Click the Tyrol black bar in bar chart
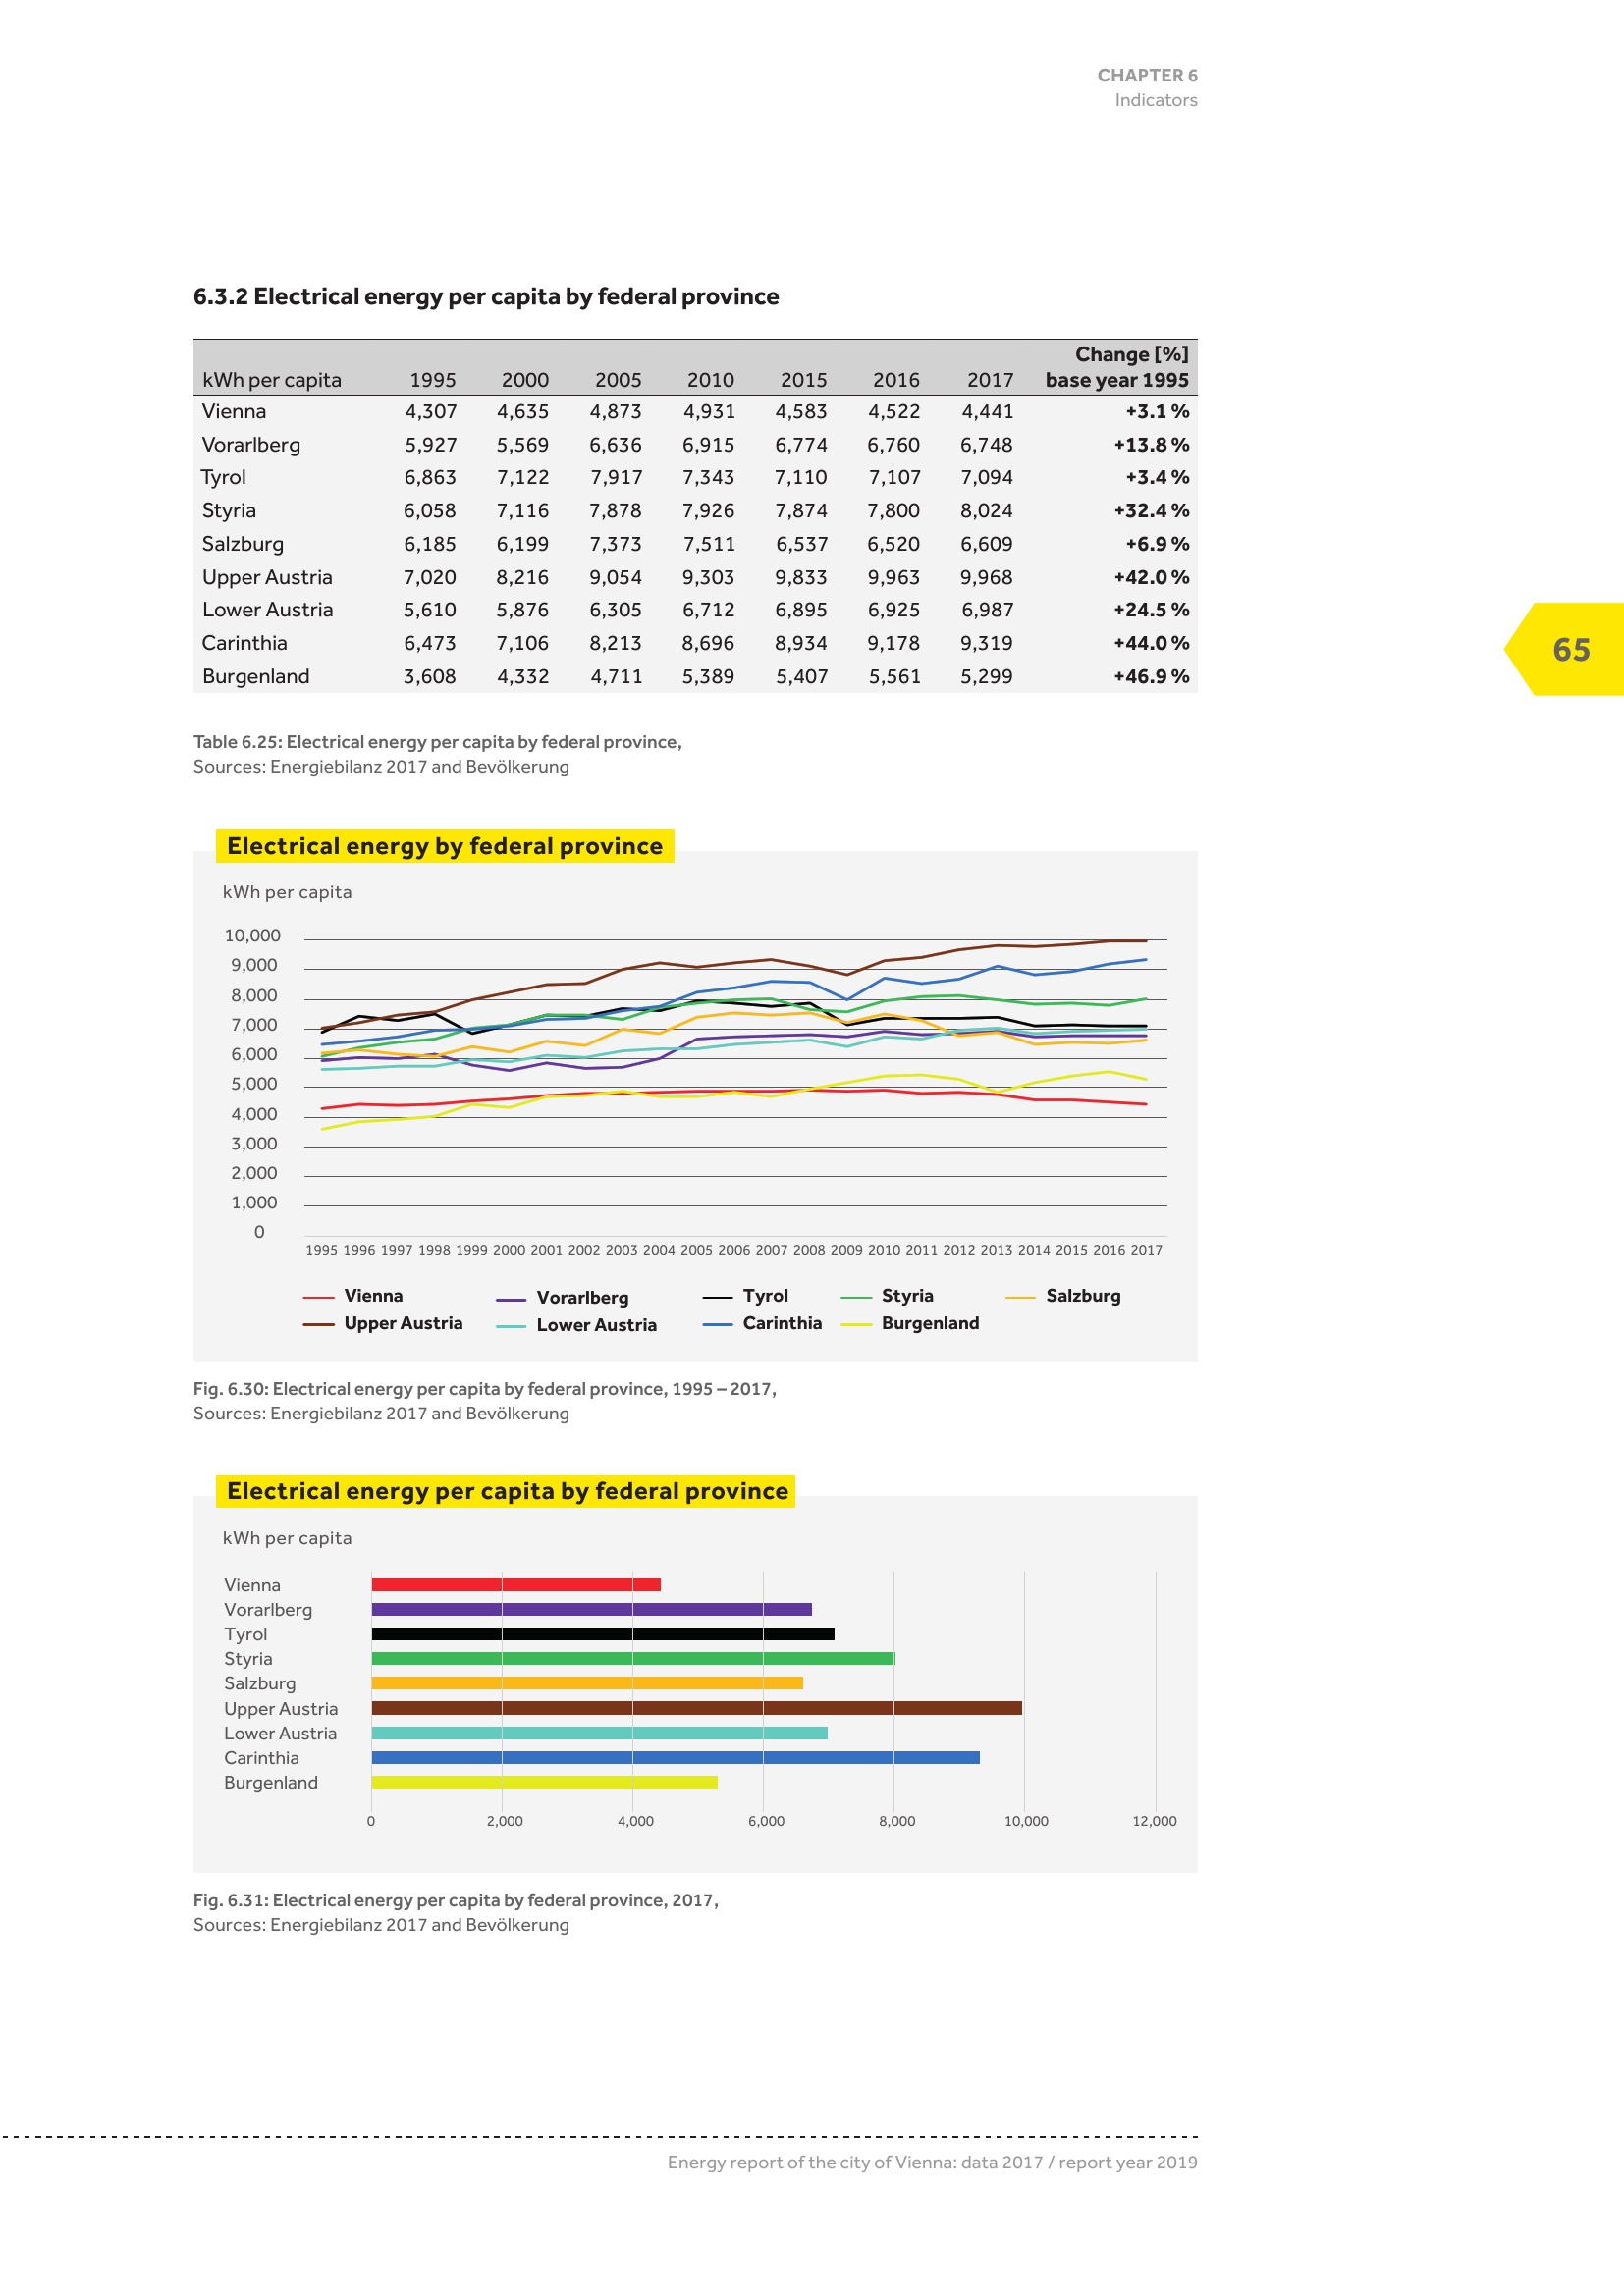The height and width of the screenshot is (2296, 1624). [x=602, y=1633]
